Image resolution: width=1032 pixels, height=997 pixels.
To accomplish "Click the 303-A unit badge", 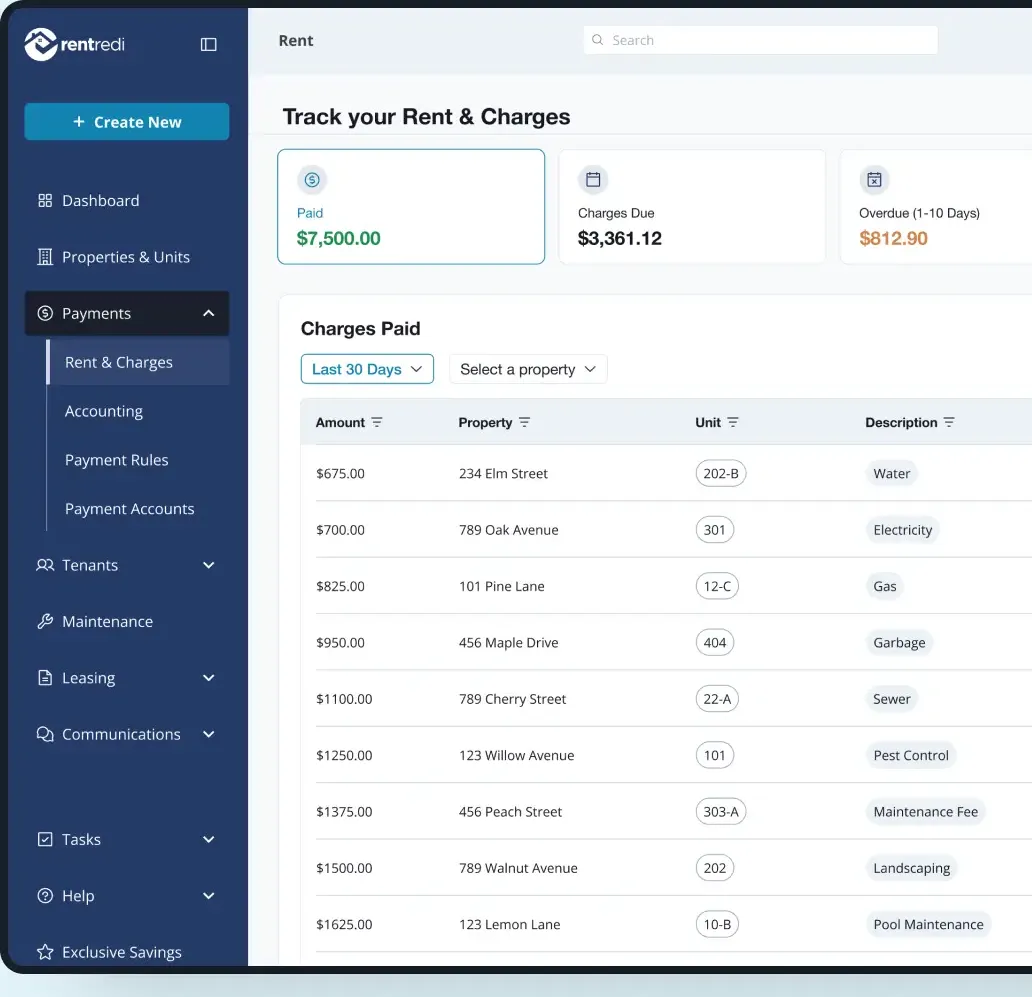I will 721,811.
